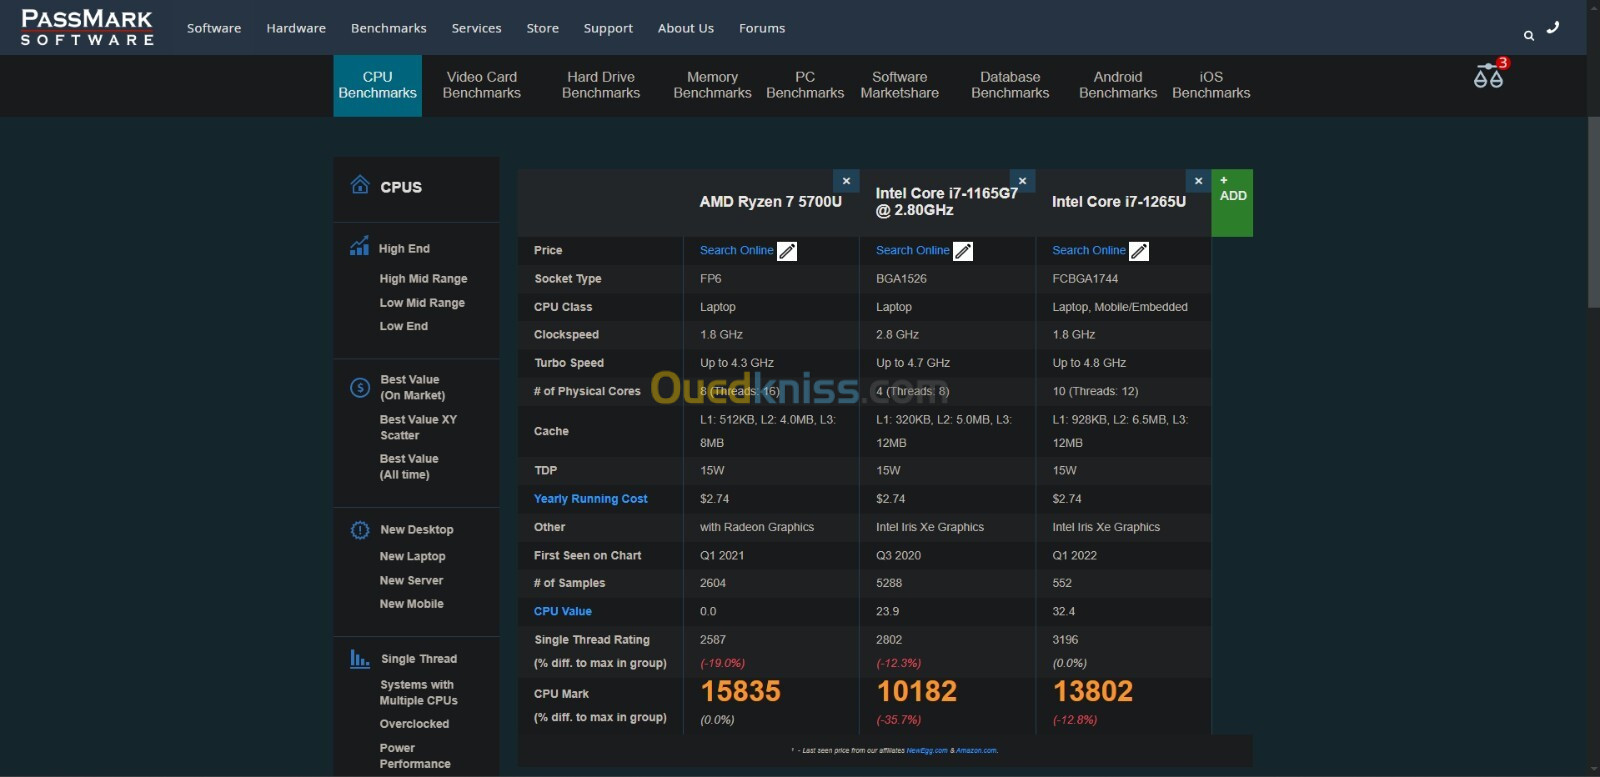Image resolution: width=1600 pixels, height=777 pixels.
Task: Click Search Online for AMD Ryzen 7 5700U
Action: pyautogui.click(x=736, y=251)
